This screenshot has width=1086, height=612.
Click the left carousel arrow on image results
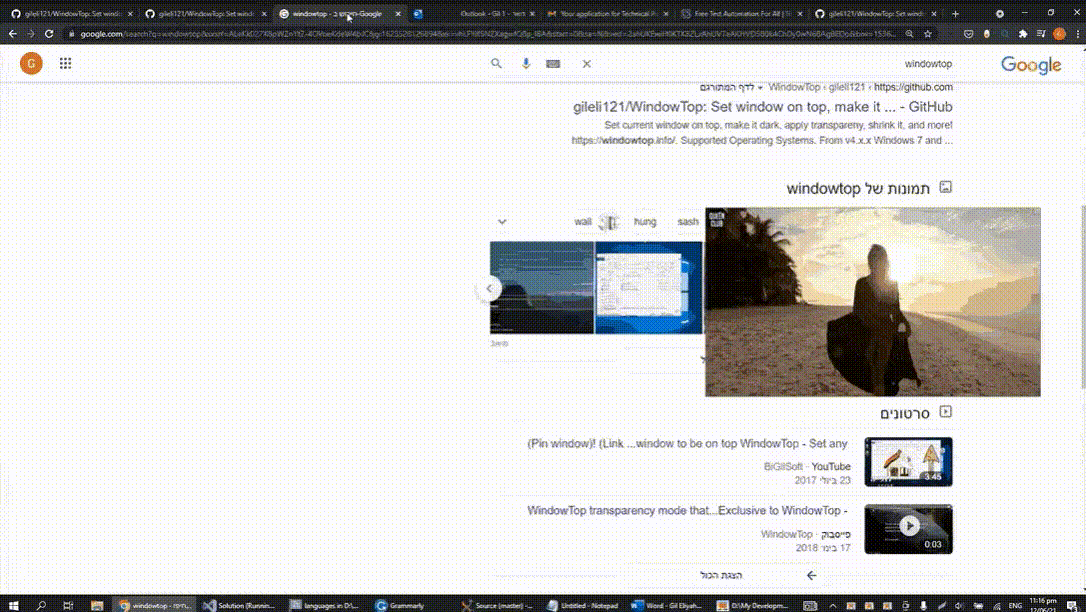point(489,288)
